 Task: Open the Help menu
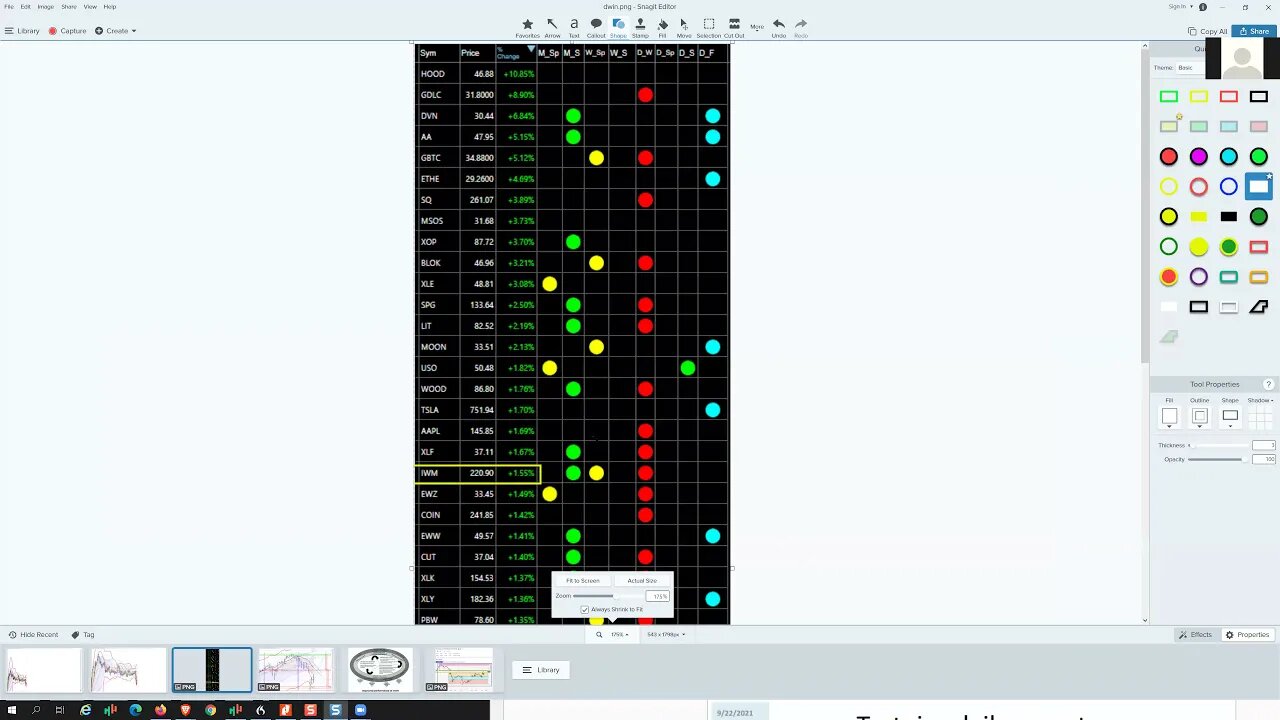110,6
